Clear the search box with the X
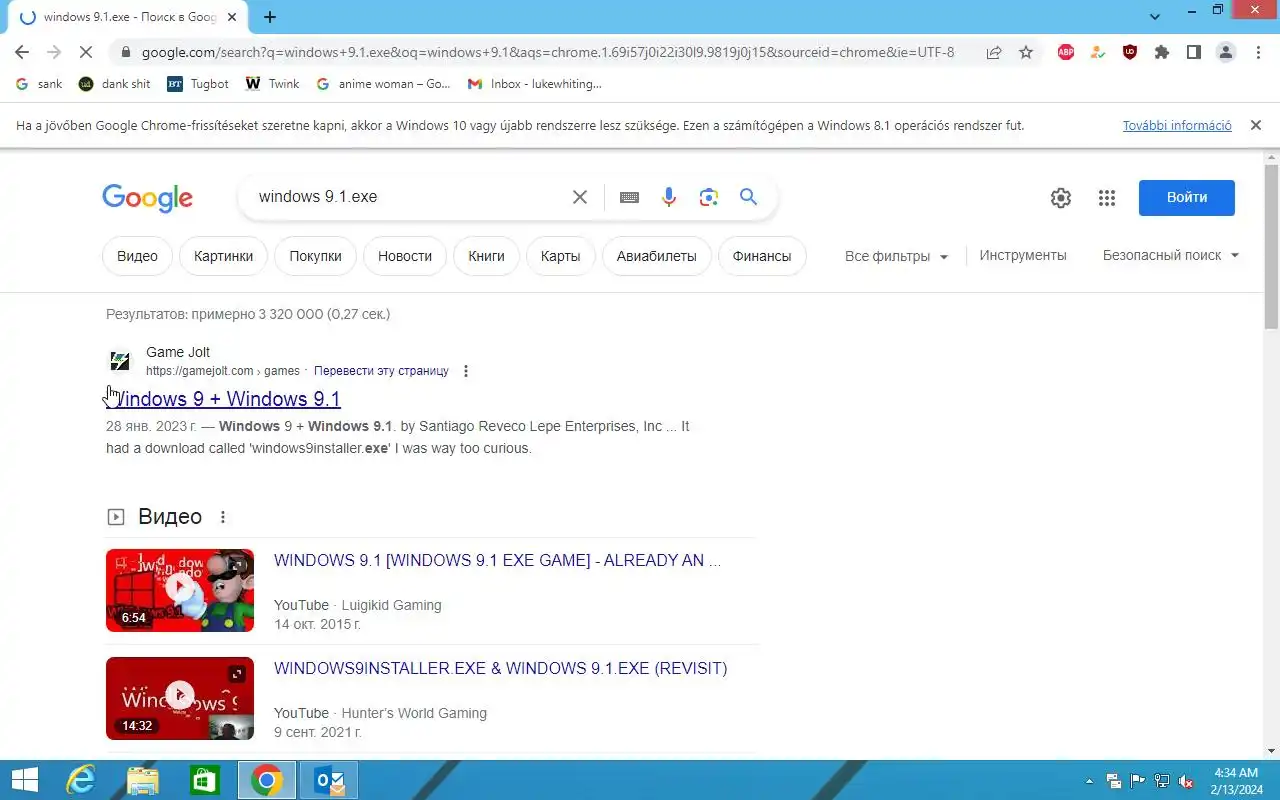This screenshot has height=800, width=1280. pos(580,197)
